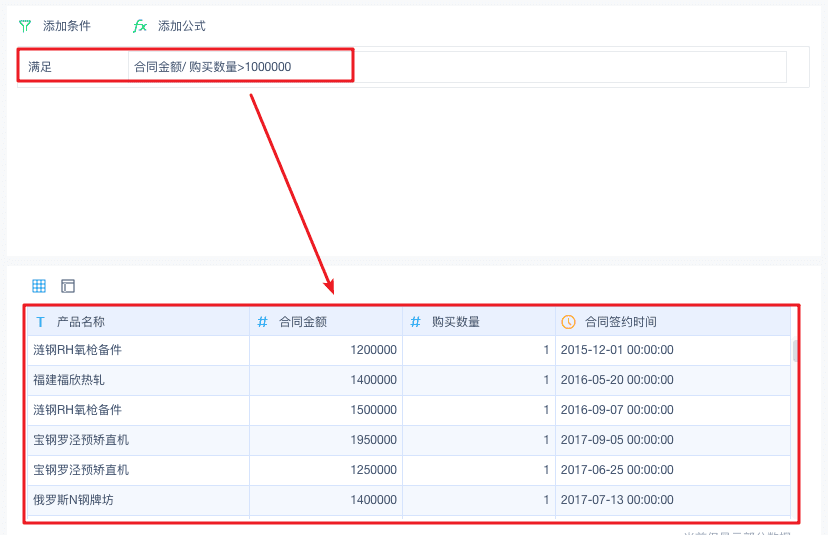The width and height of the screenshot is (828, 535).
Task: Select the 合同金额 column header
Action: [326, 322]
